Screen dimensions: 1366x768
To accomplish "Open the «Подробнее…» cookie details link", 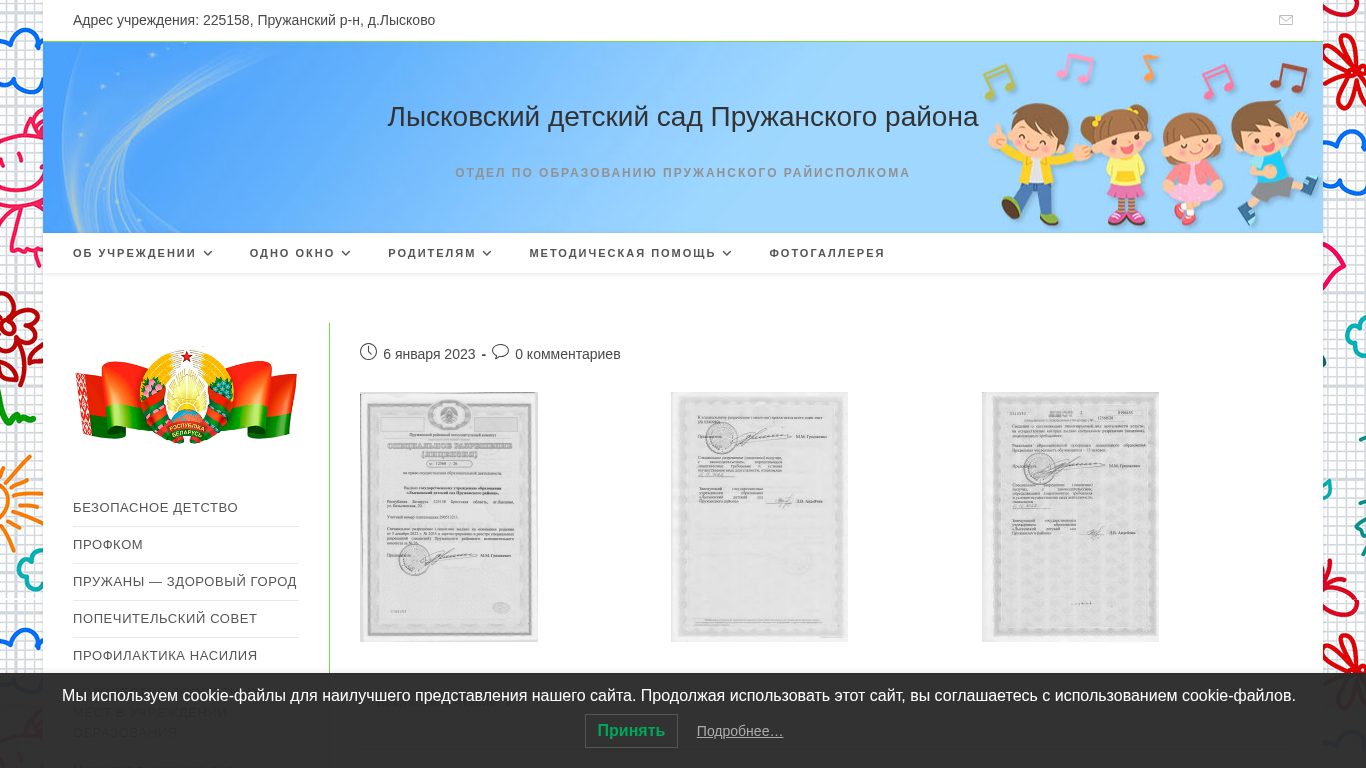I will [740, 732].
